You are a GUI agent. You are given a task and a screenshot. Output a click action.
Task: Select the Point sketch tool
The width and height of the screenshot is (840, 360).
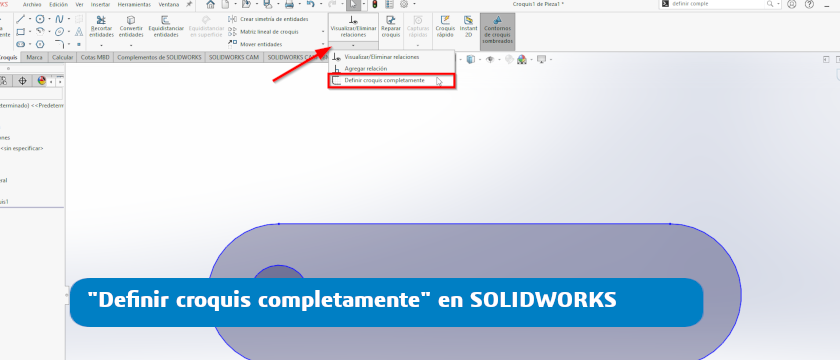[x=79, y=44]
